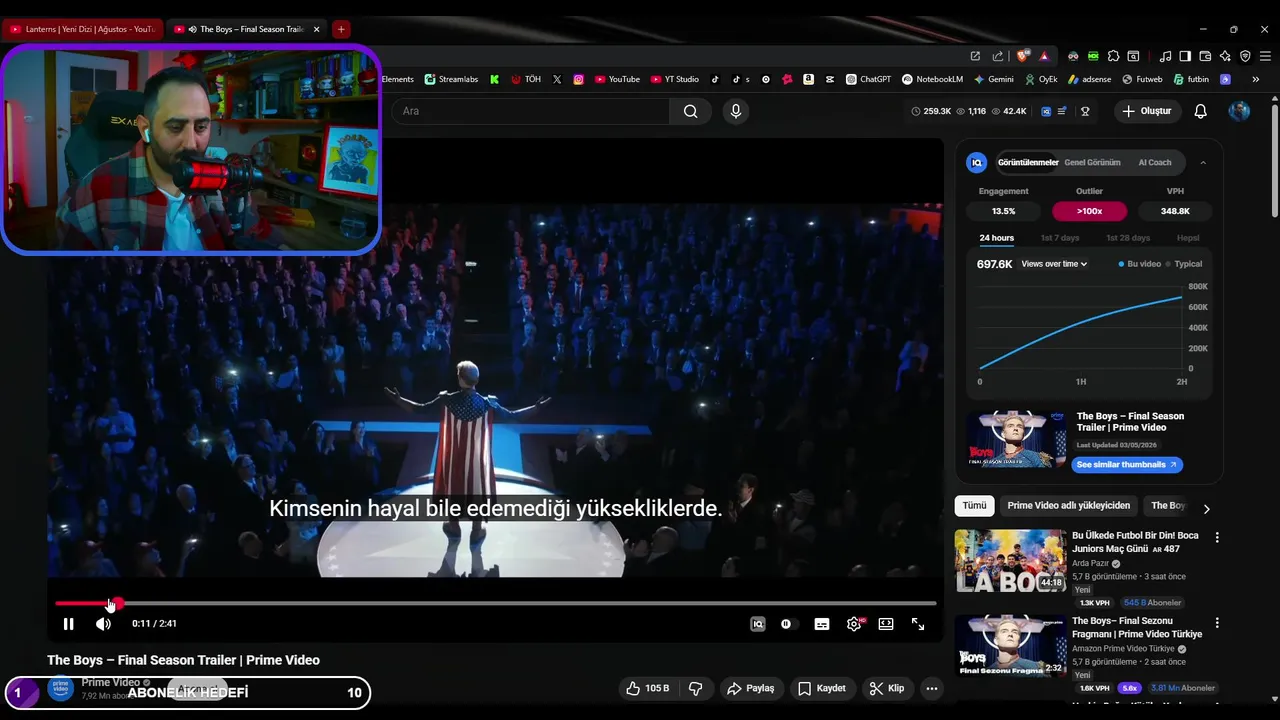Image resolution: width=1280 pixels, height=720 pixels.
Task: Open the player settings gear
Action: (854, 624)
